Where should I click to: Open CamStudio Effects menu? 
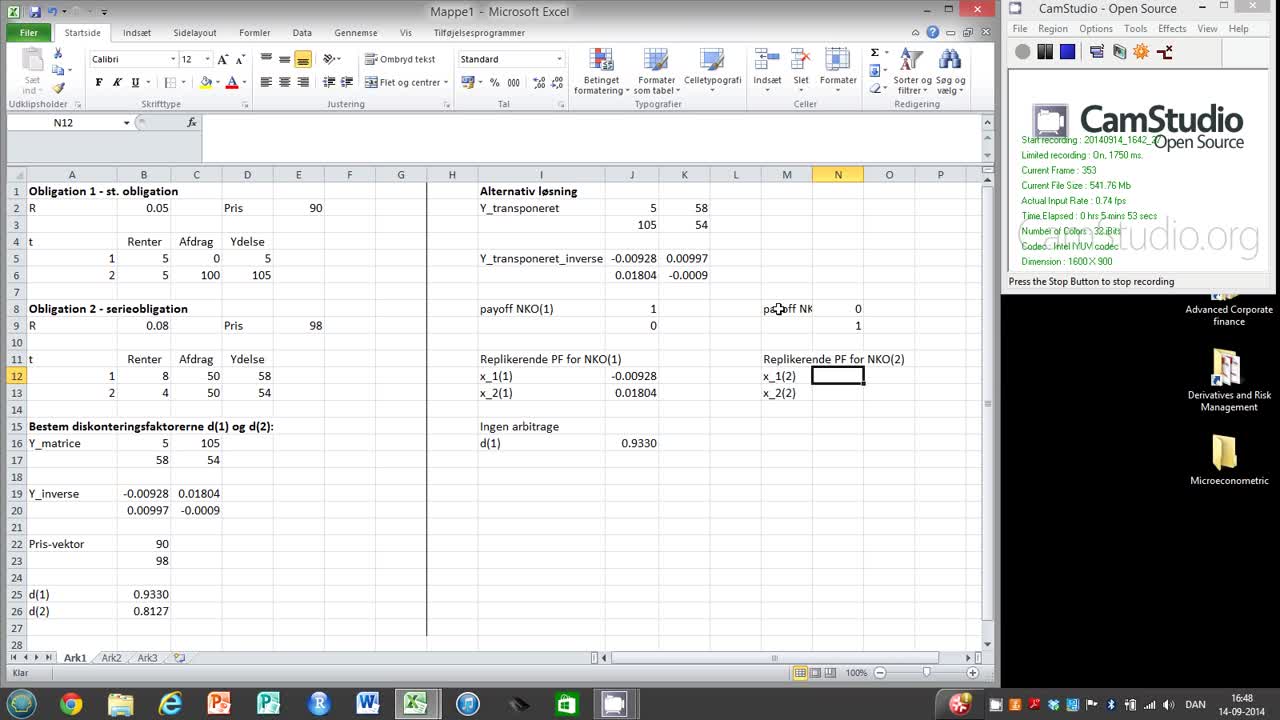tap(1171, 29)
